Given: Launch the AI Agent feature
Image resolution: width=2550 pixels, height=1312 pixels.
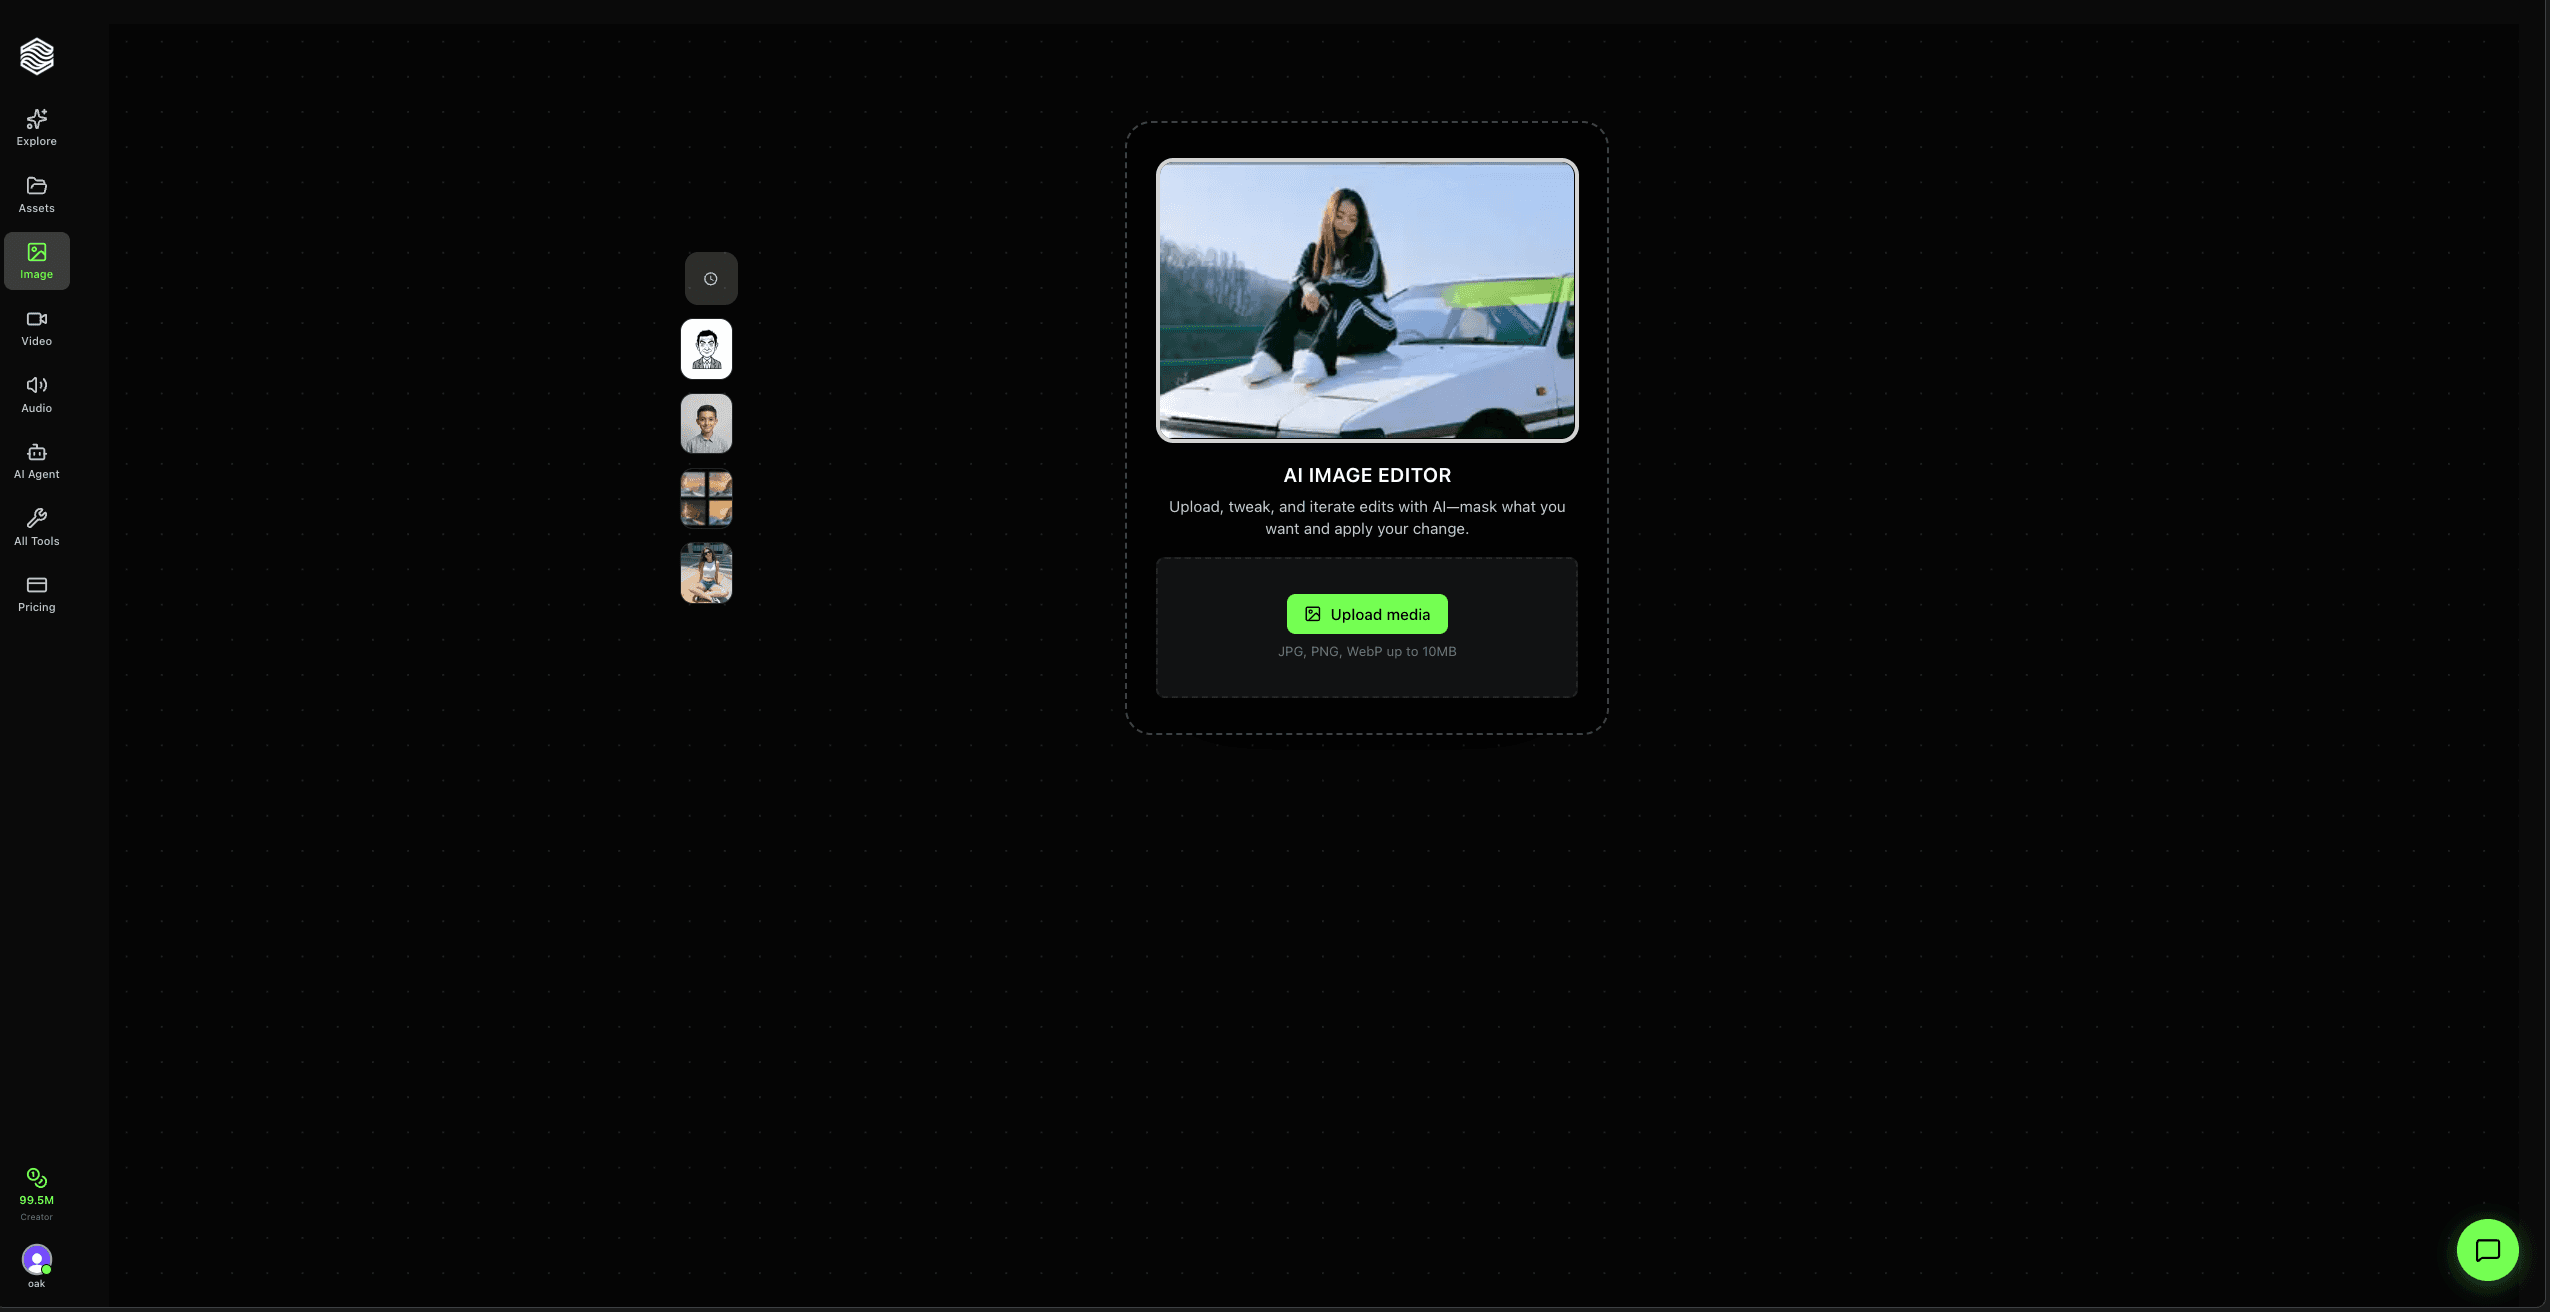Looking at the screenshot, I should tap(36, 460).
